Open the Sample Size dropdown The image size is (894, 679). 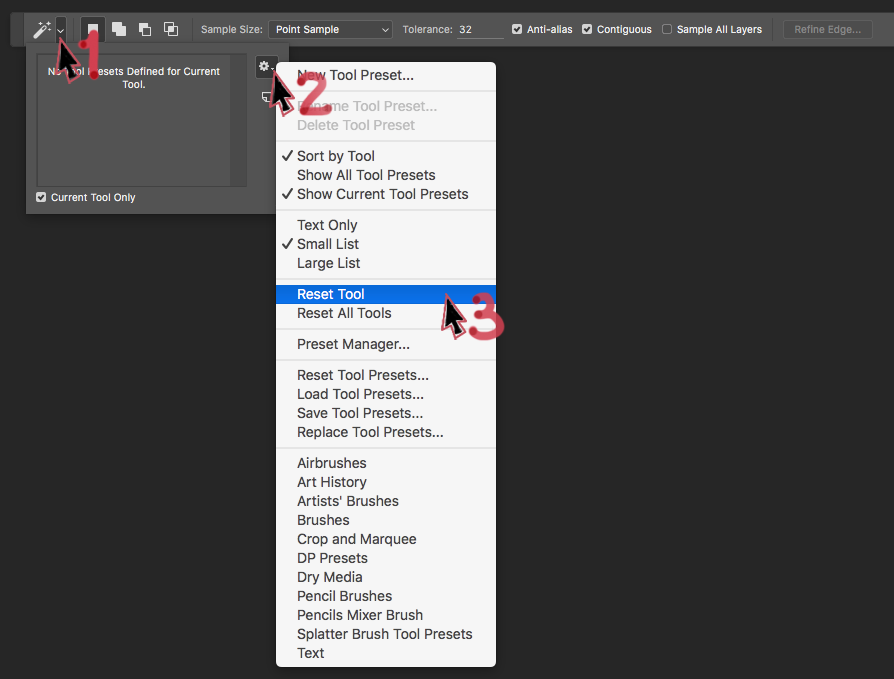click(x=330, y=29)
